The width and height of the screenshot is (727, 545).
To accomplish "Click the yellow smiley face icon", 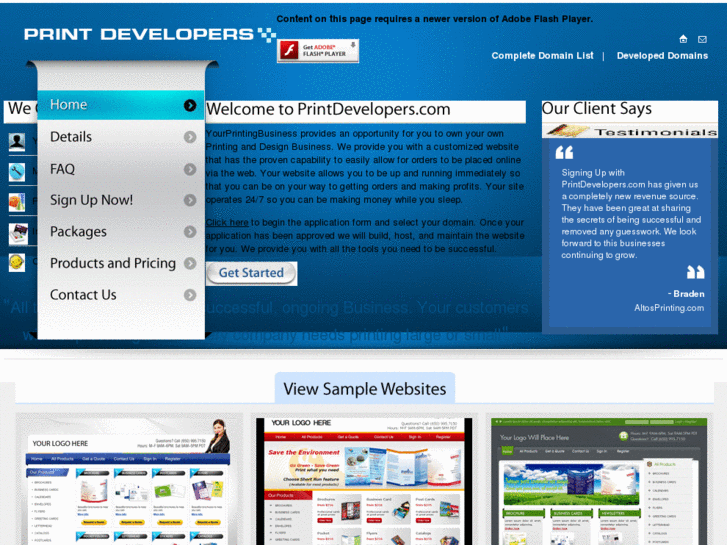I will pos(17,263).
